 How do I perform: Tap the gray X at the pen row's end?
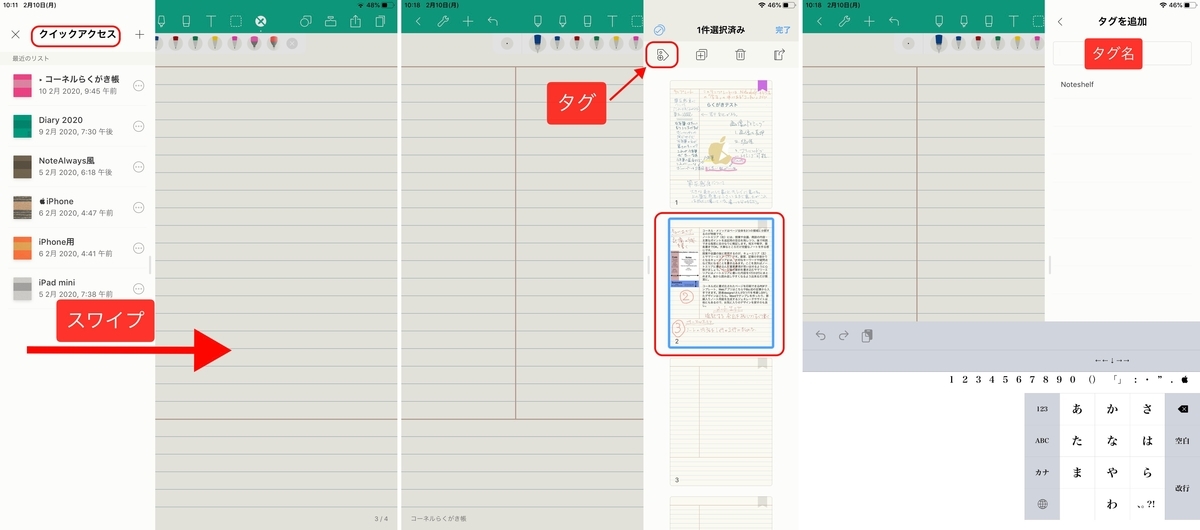[x=292, y=43]
